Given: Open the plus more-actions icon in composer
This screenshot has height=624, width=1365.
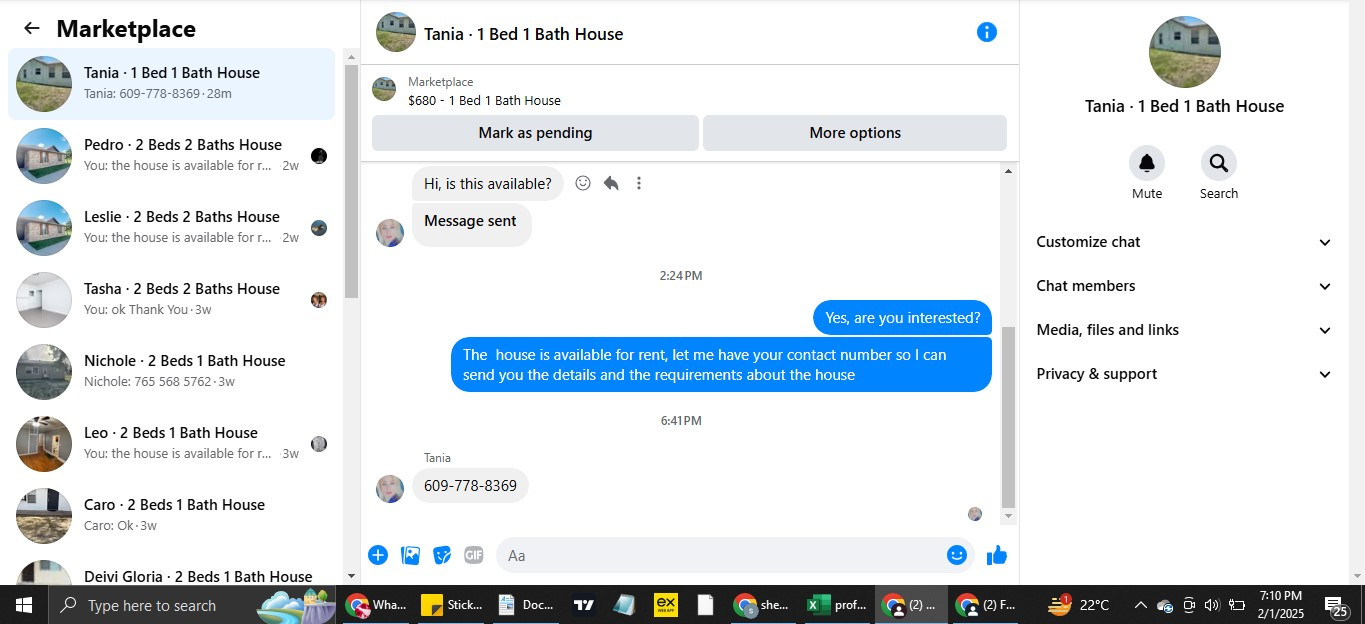Looking at the screenshot, I should tap(378, 555).
